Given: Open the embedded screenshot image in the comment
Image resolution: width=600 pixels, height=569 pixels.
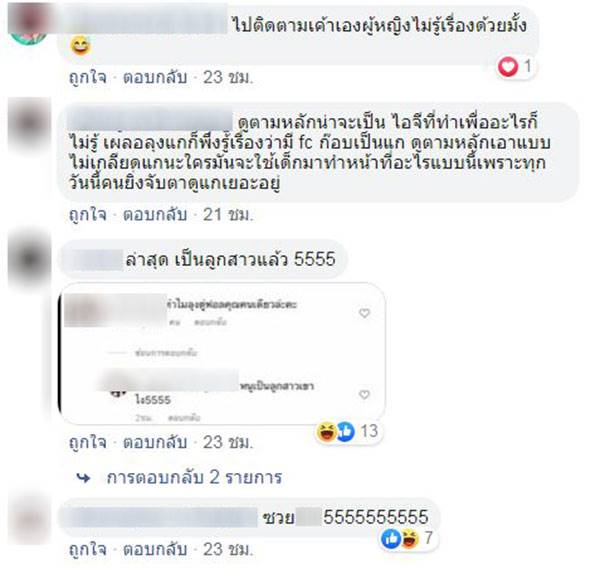Looking at the screenshot, I should click(222, 354).
